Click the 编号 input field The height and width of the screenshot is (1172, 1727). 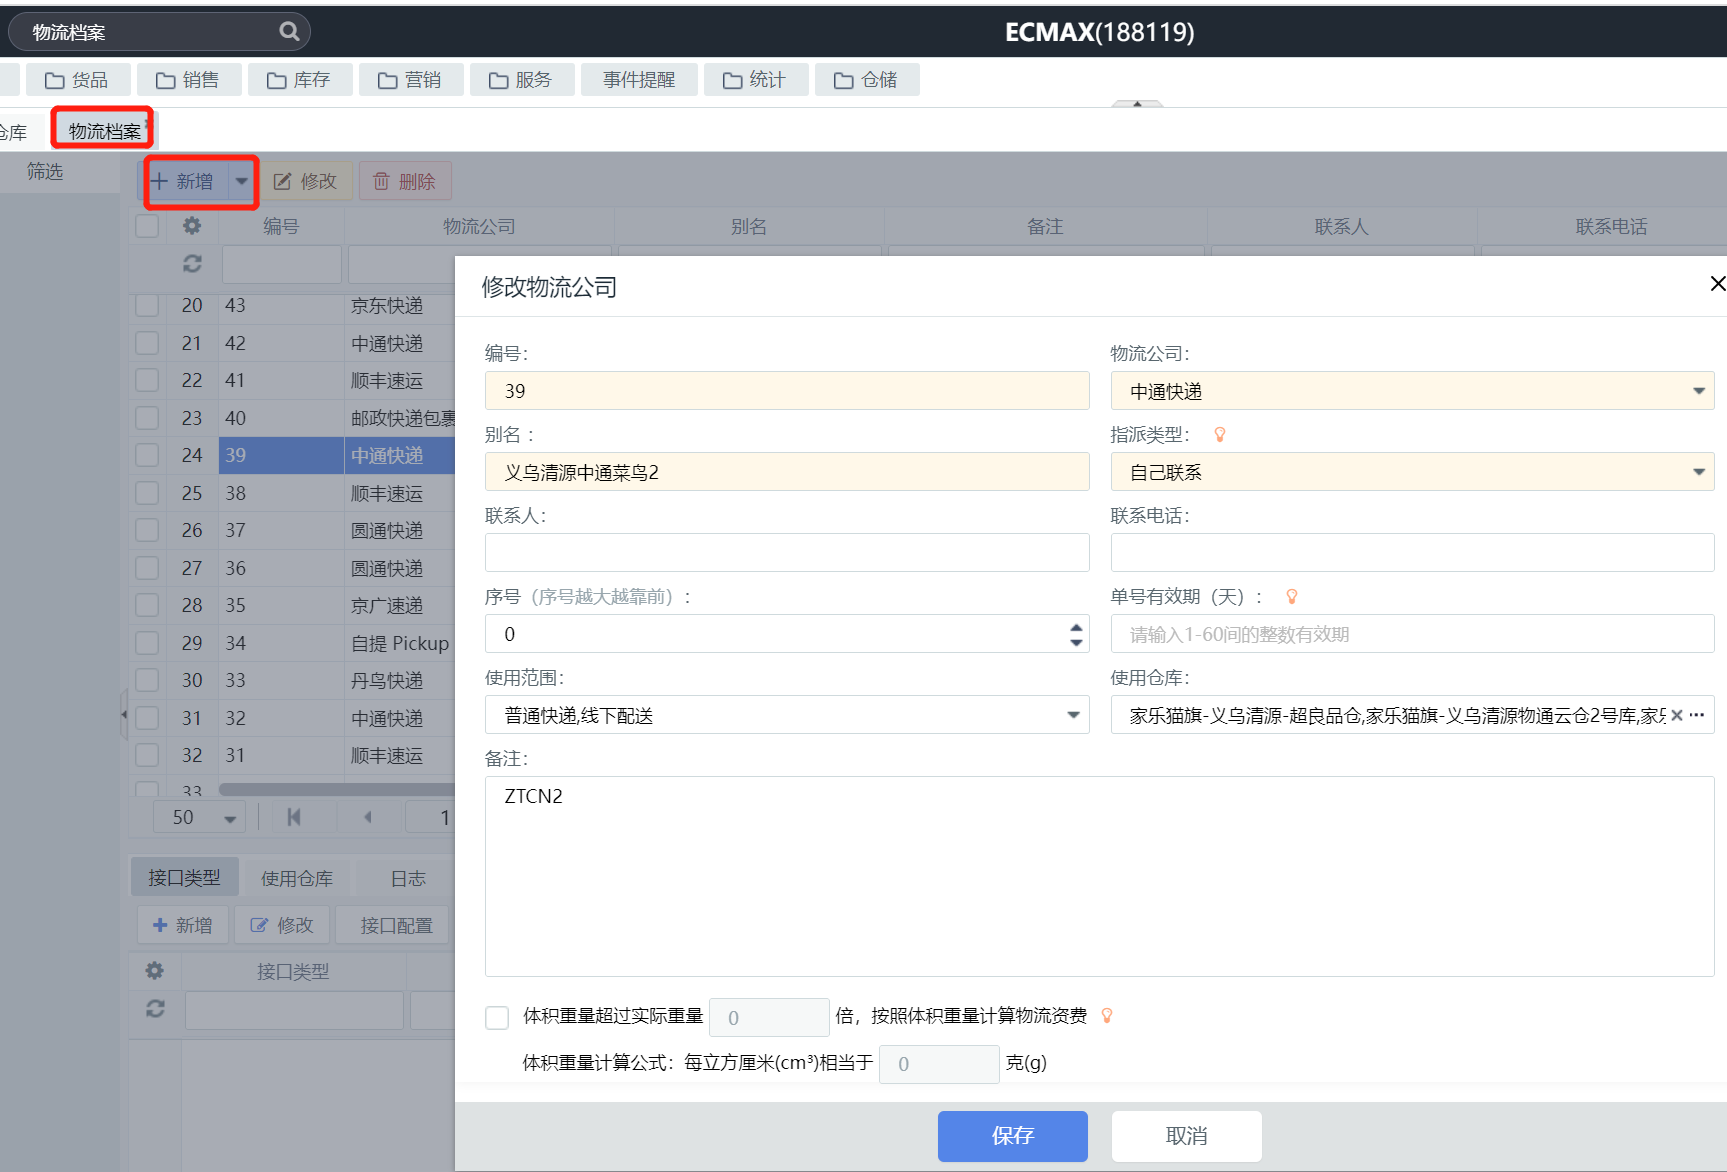pyautogui.click(x=787, y=391)
